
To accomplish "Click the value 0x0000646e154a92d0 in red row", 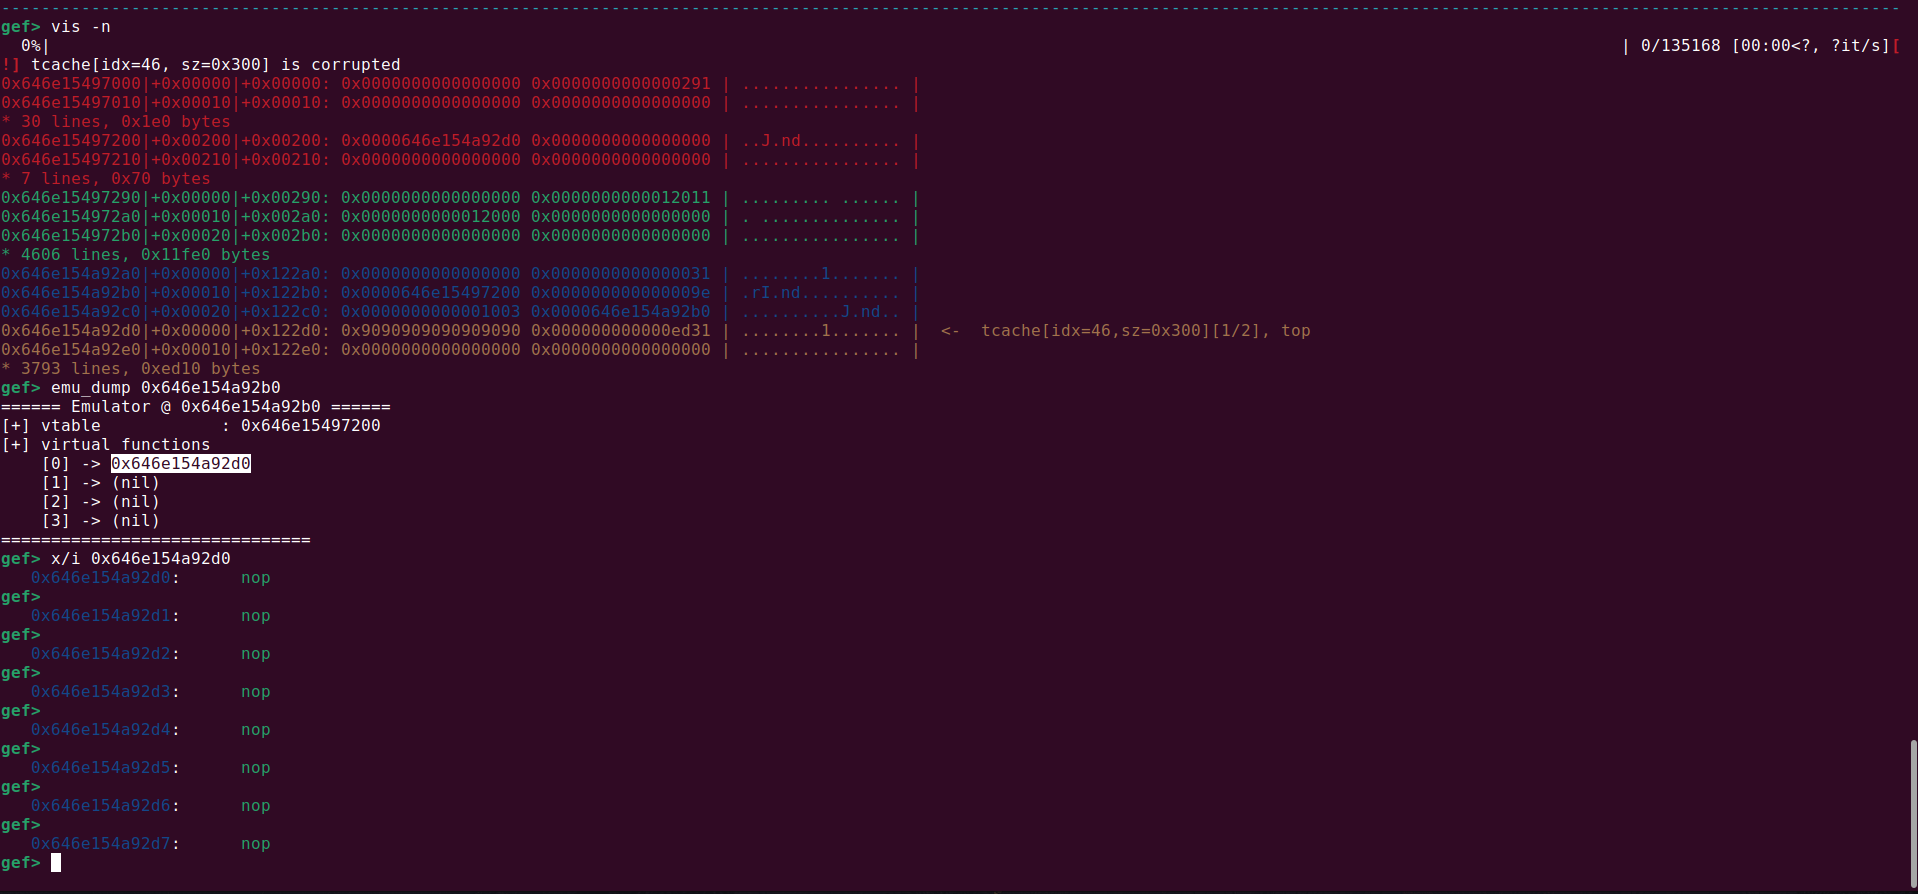I will 431,141.
